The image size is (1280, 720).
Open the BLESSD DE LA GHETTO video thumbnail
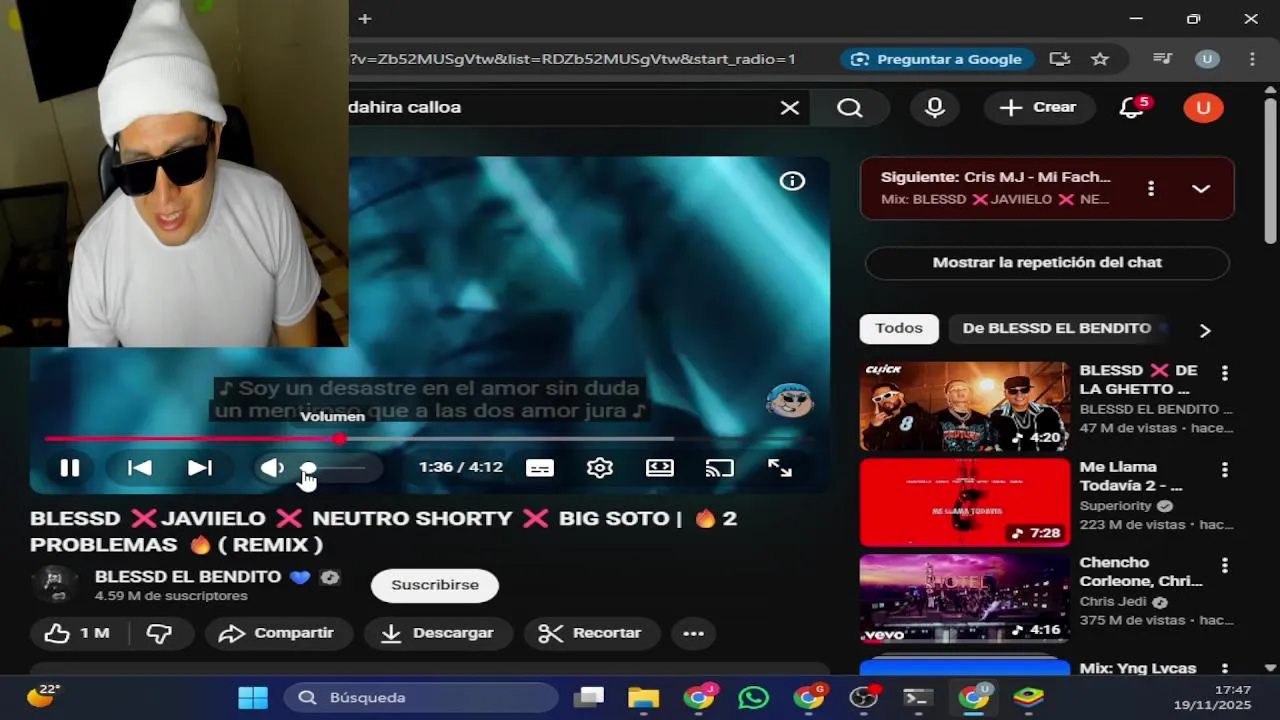[964, 406]
